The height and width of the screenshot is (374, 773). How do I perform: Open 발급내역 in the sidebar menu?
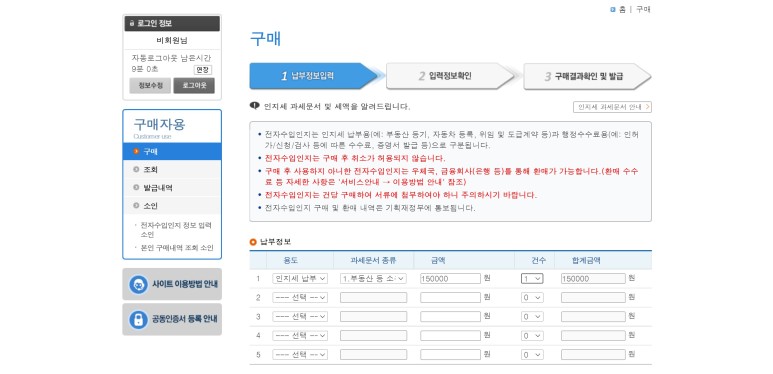(172, 188)
